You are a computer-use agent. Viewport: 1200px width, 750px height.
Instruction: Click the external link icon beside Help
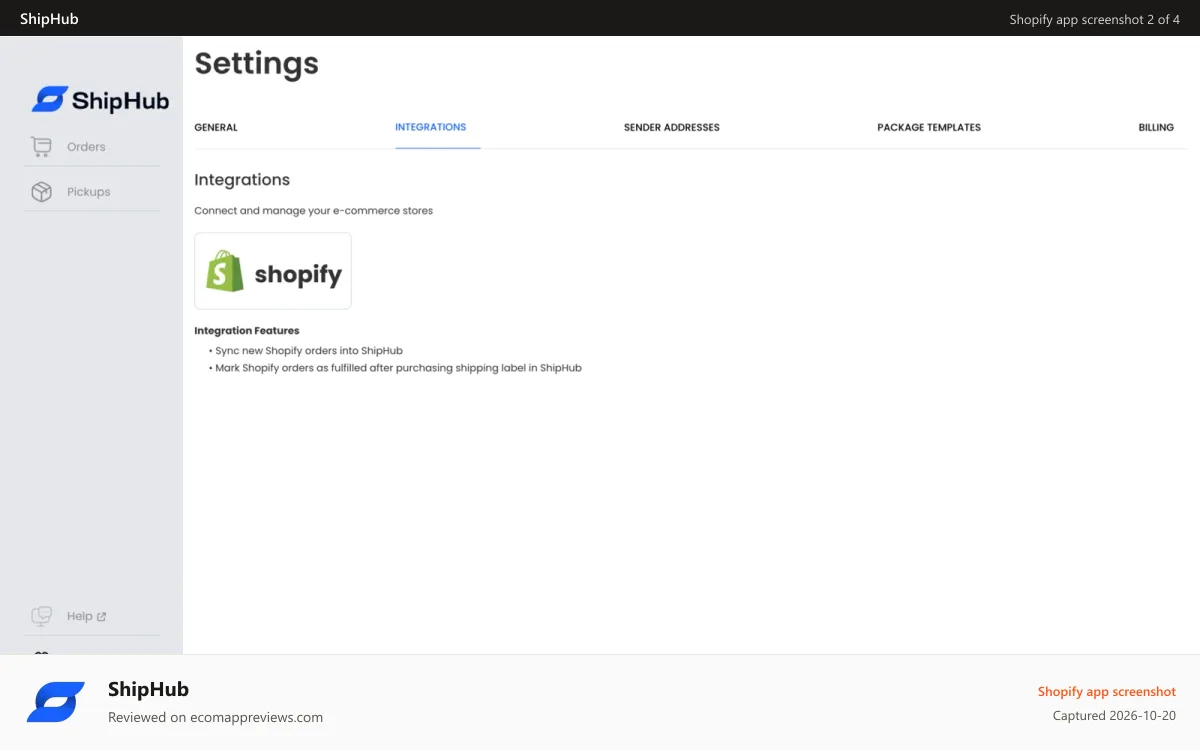(101, 617)
